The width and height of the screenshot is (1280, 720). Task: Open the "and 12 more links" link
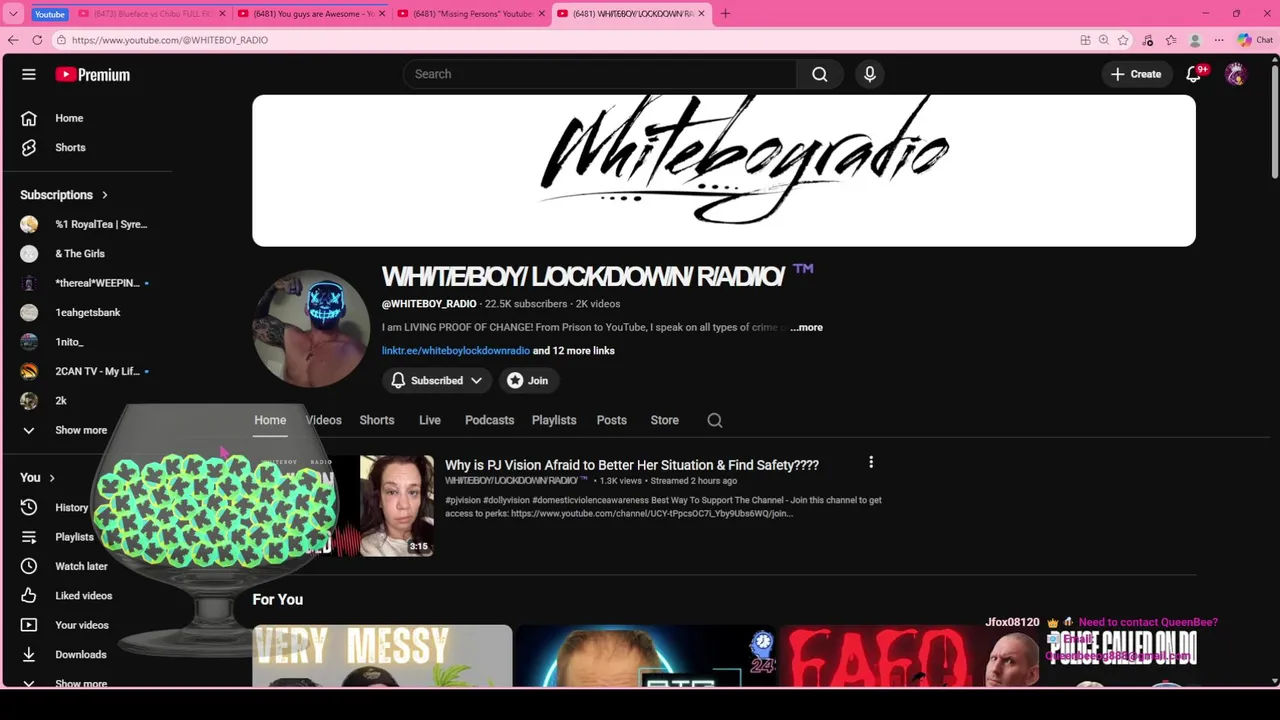(574, 351)
